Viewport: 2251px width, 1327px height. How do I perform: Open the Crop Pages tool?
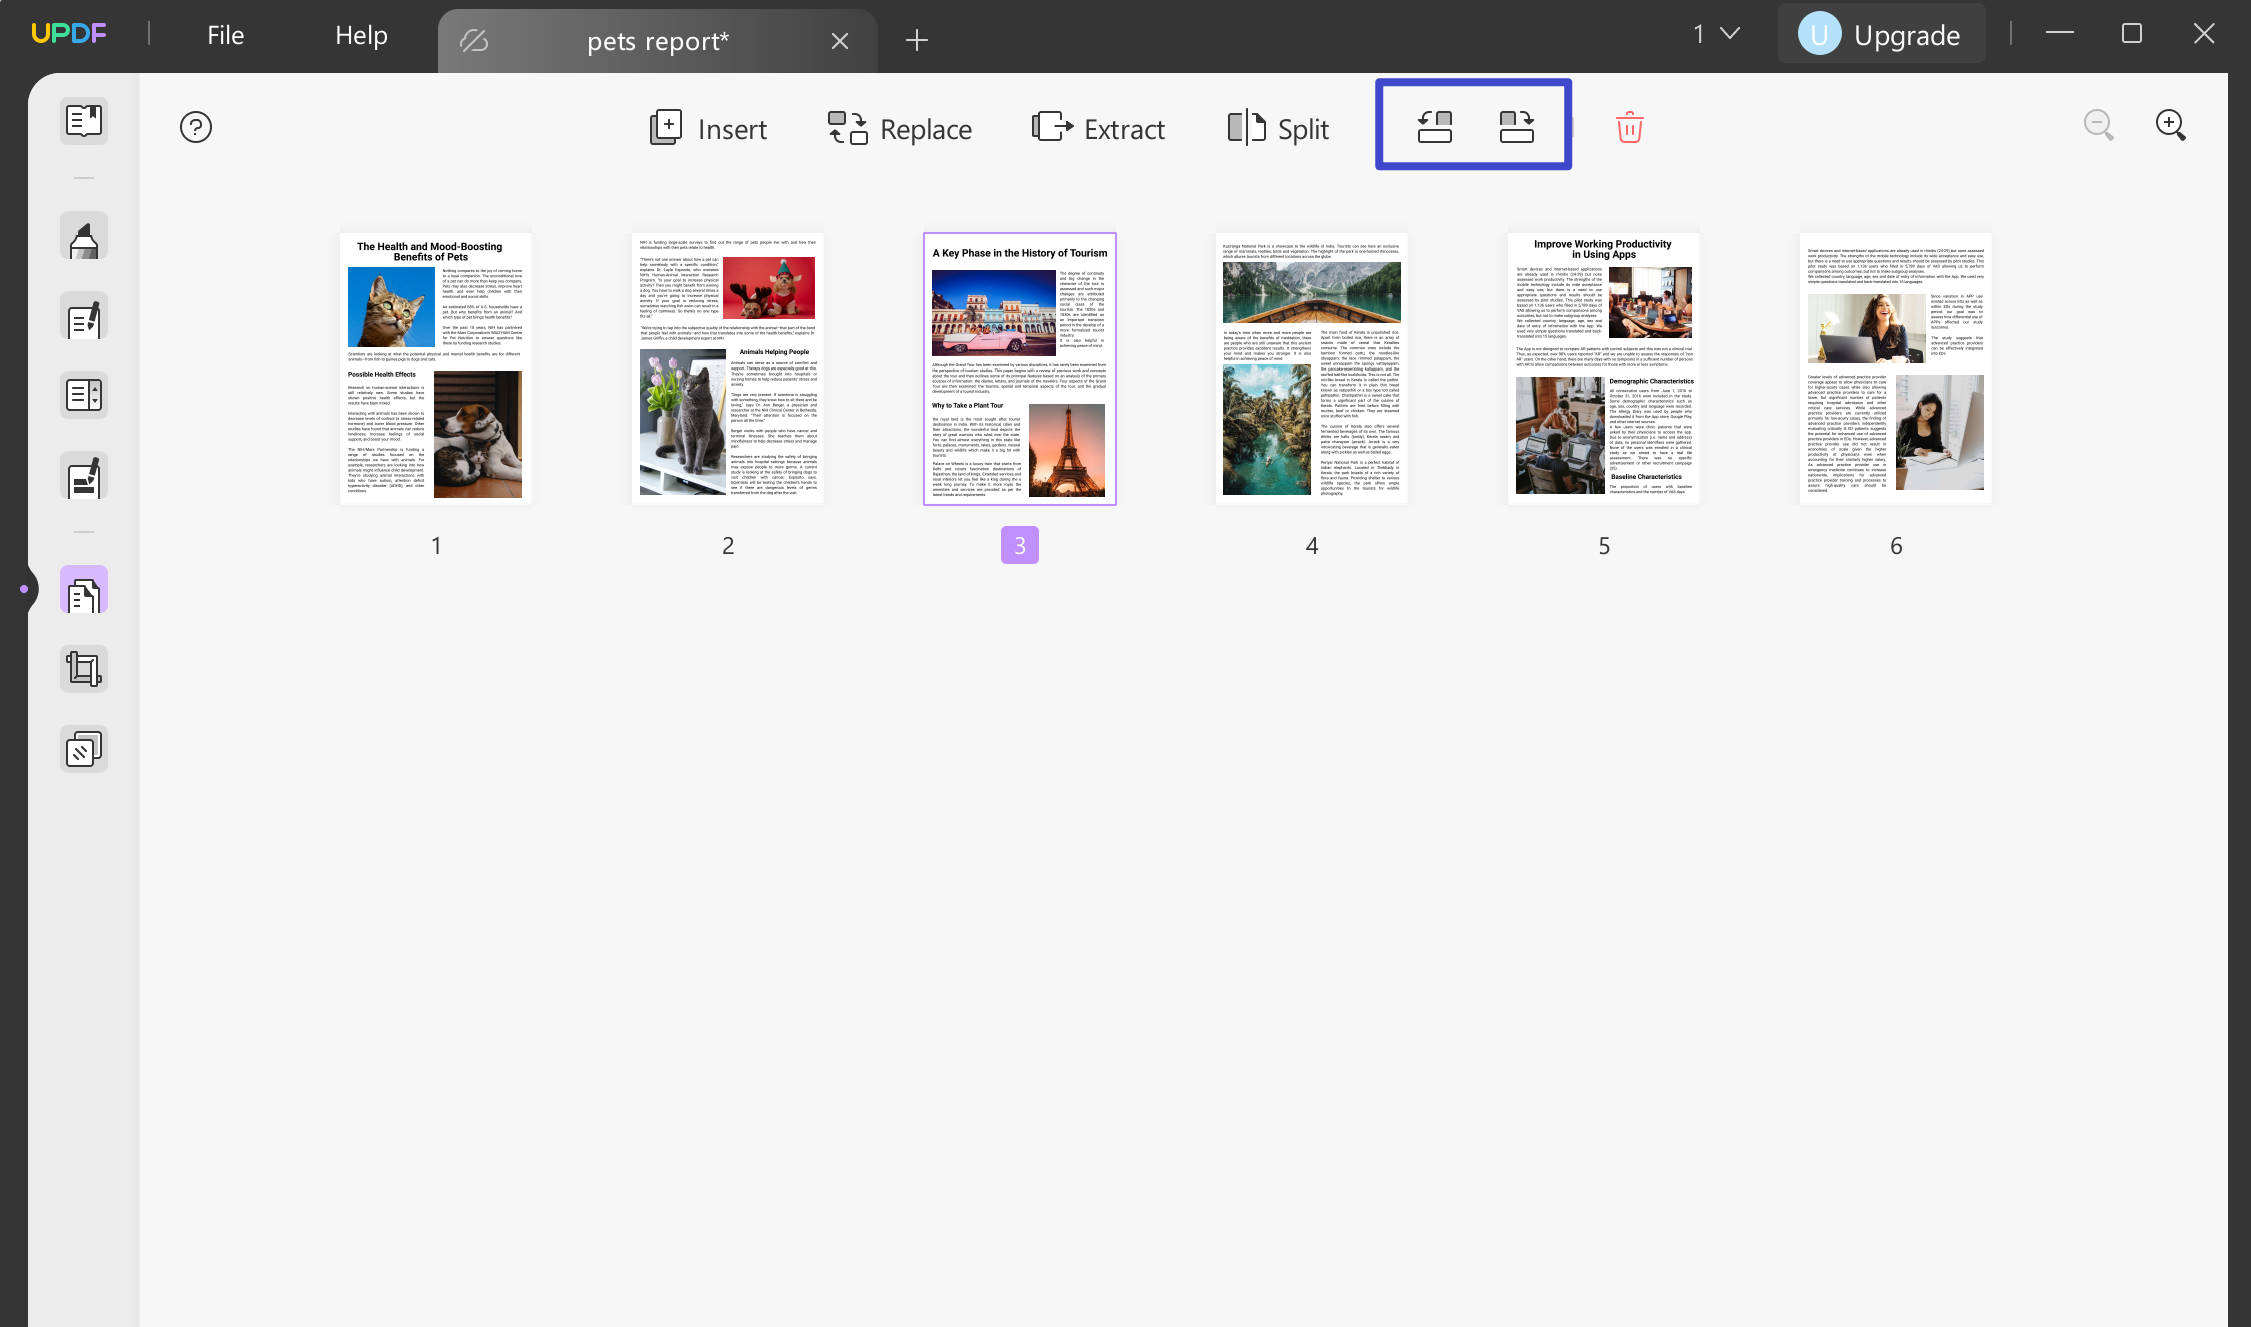(x=84, y=668)
